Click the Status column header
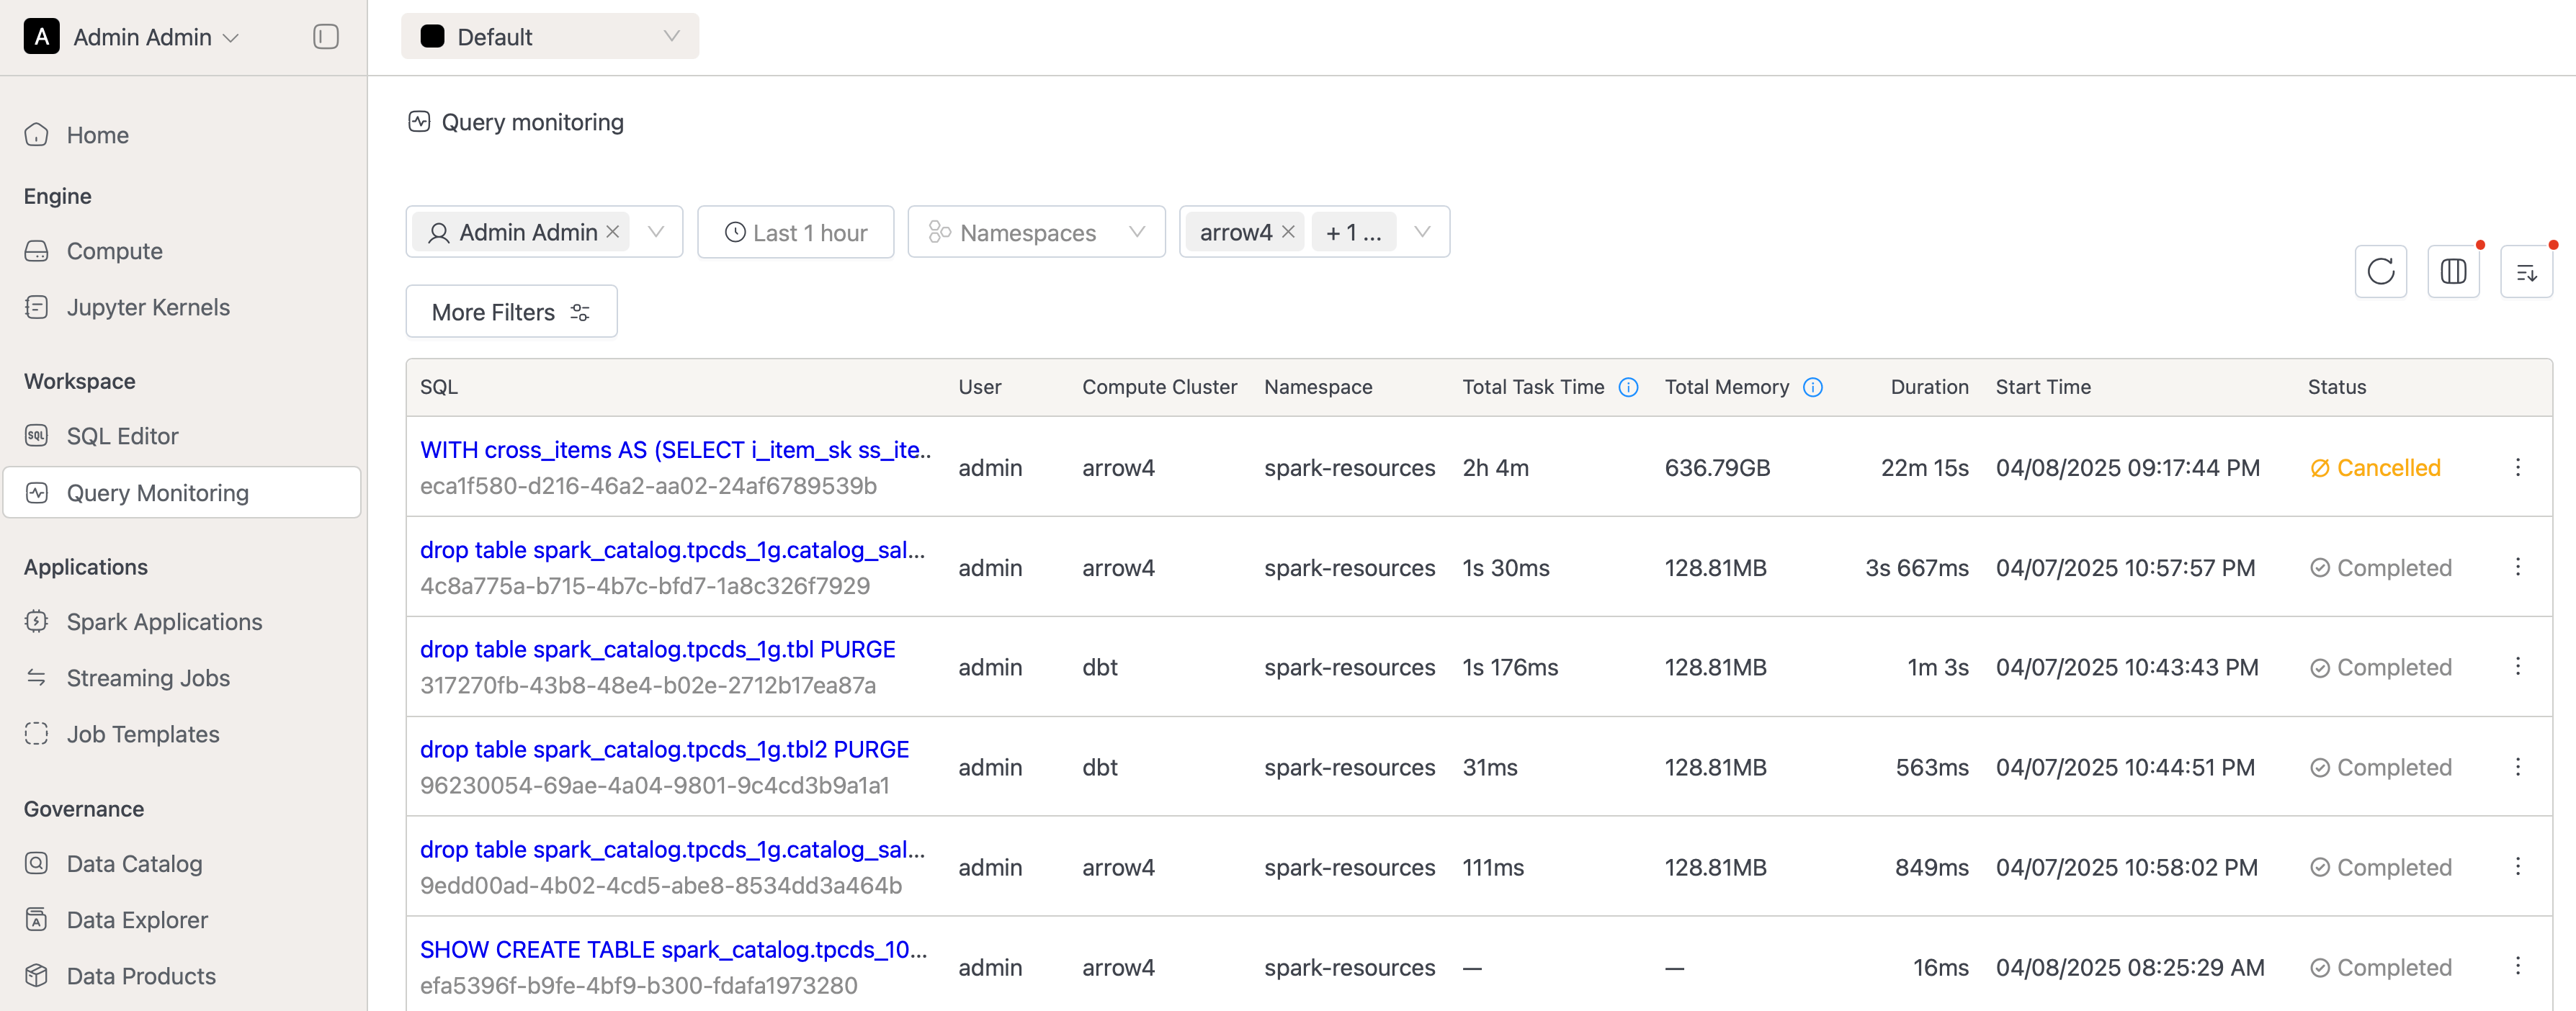2576x1011 pixels. [2336, 388]
